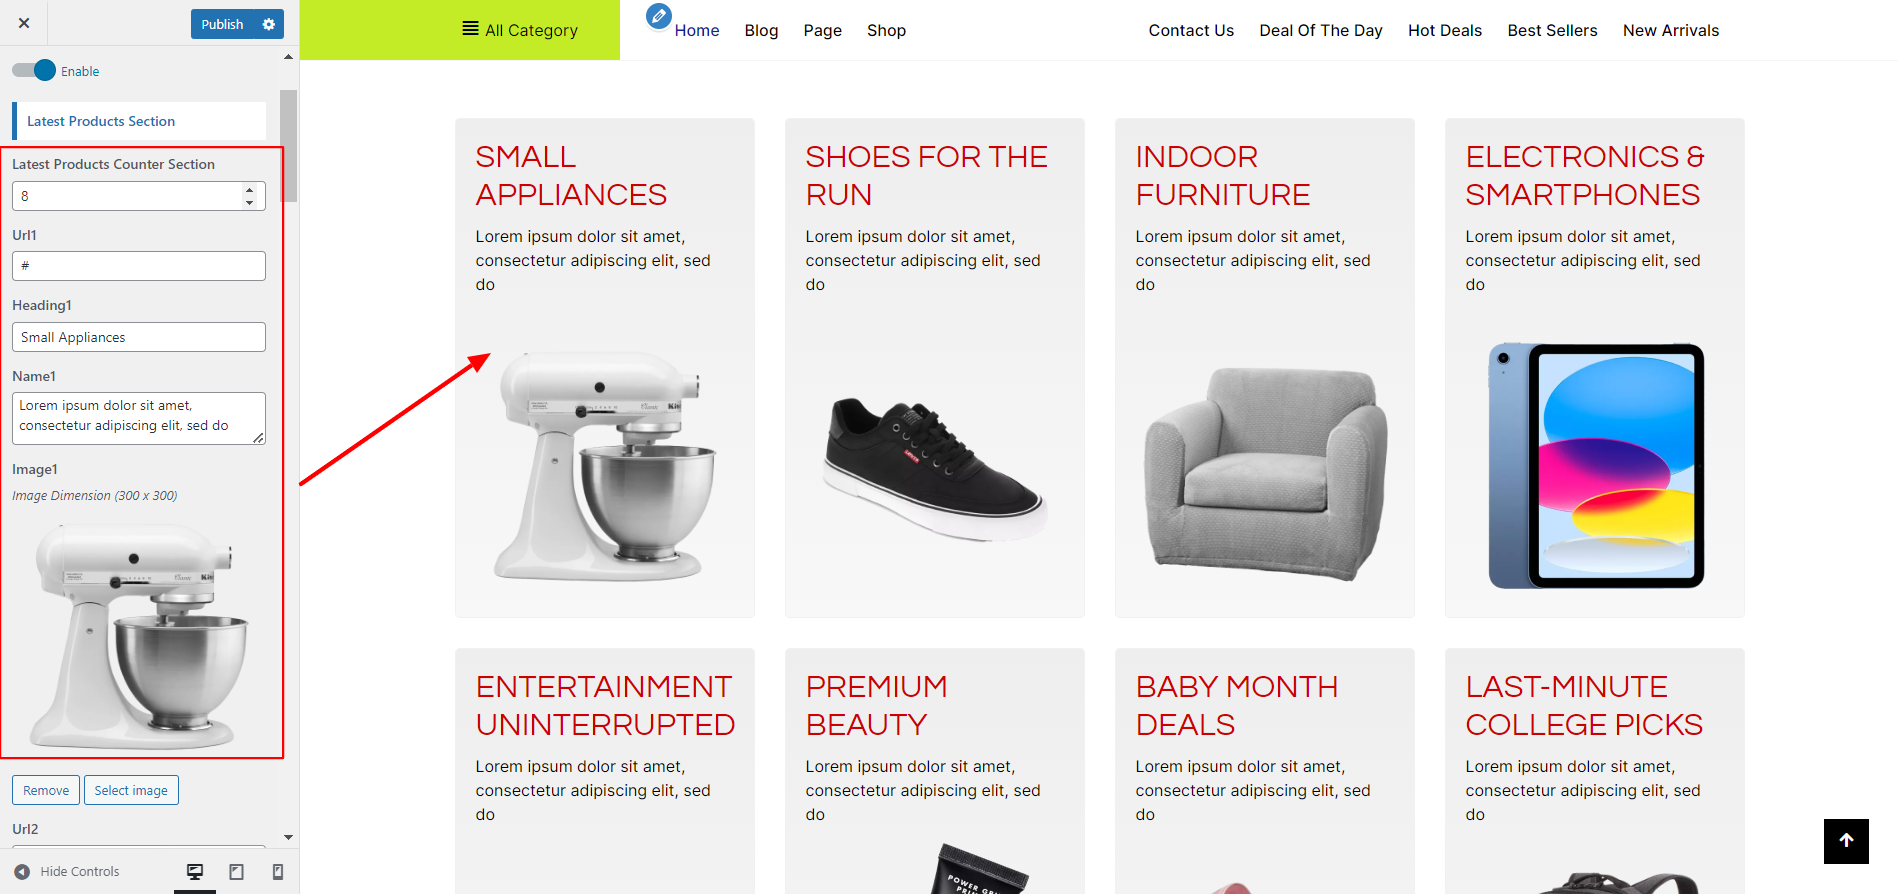Click the Hide Controls arrow icon
The image size is (1898, 894).
[22, 872]
